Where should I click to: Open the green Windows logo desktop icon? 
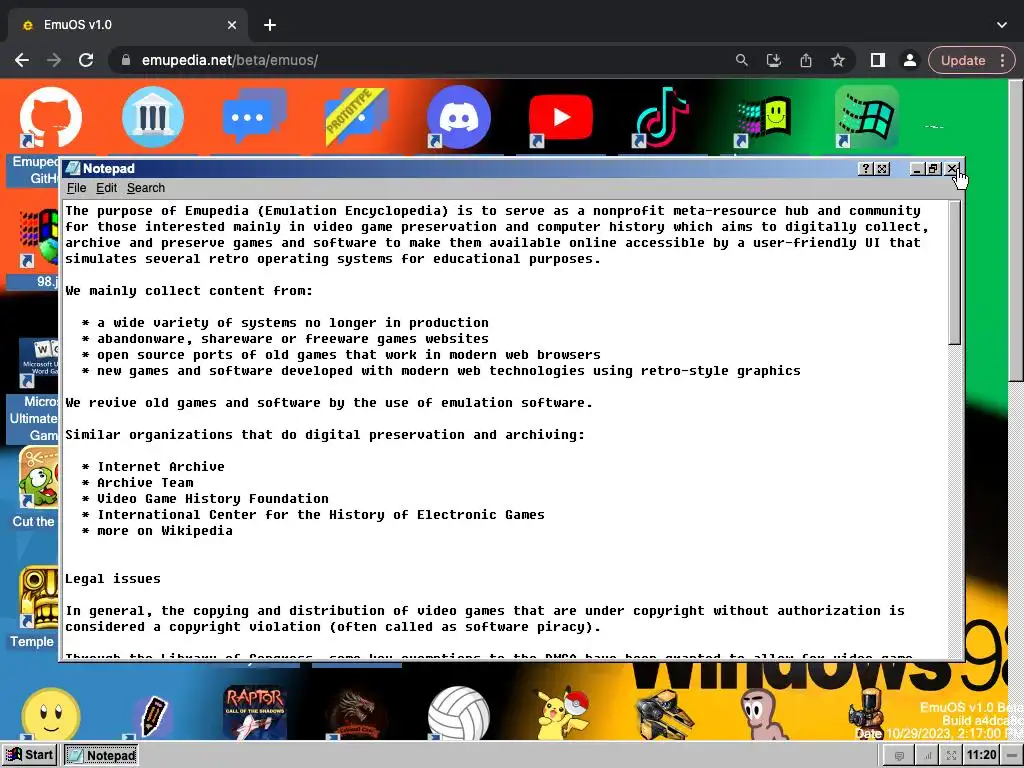867,118
